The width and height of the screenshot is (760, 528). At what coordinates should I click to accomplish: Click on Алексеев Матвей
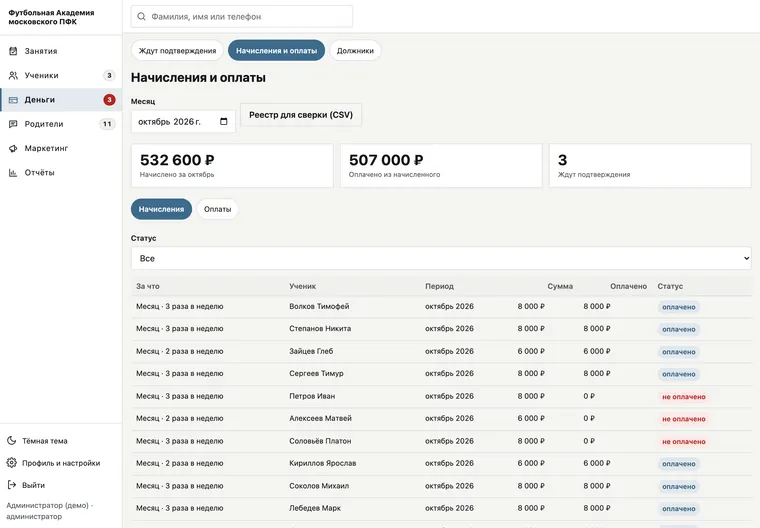click(320, 418)
